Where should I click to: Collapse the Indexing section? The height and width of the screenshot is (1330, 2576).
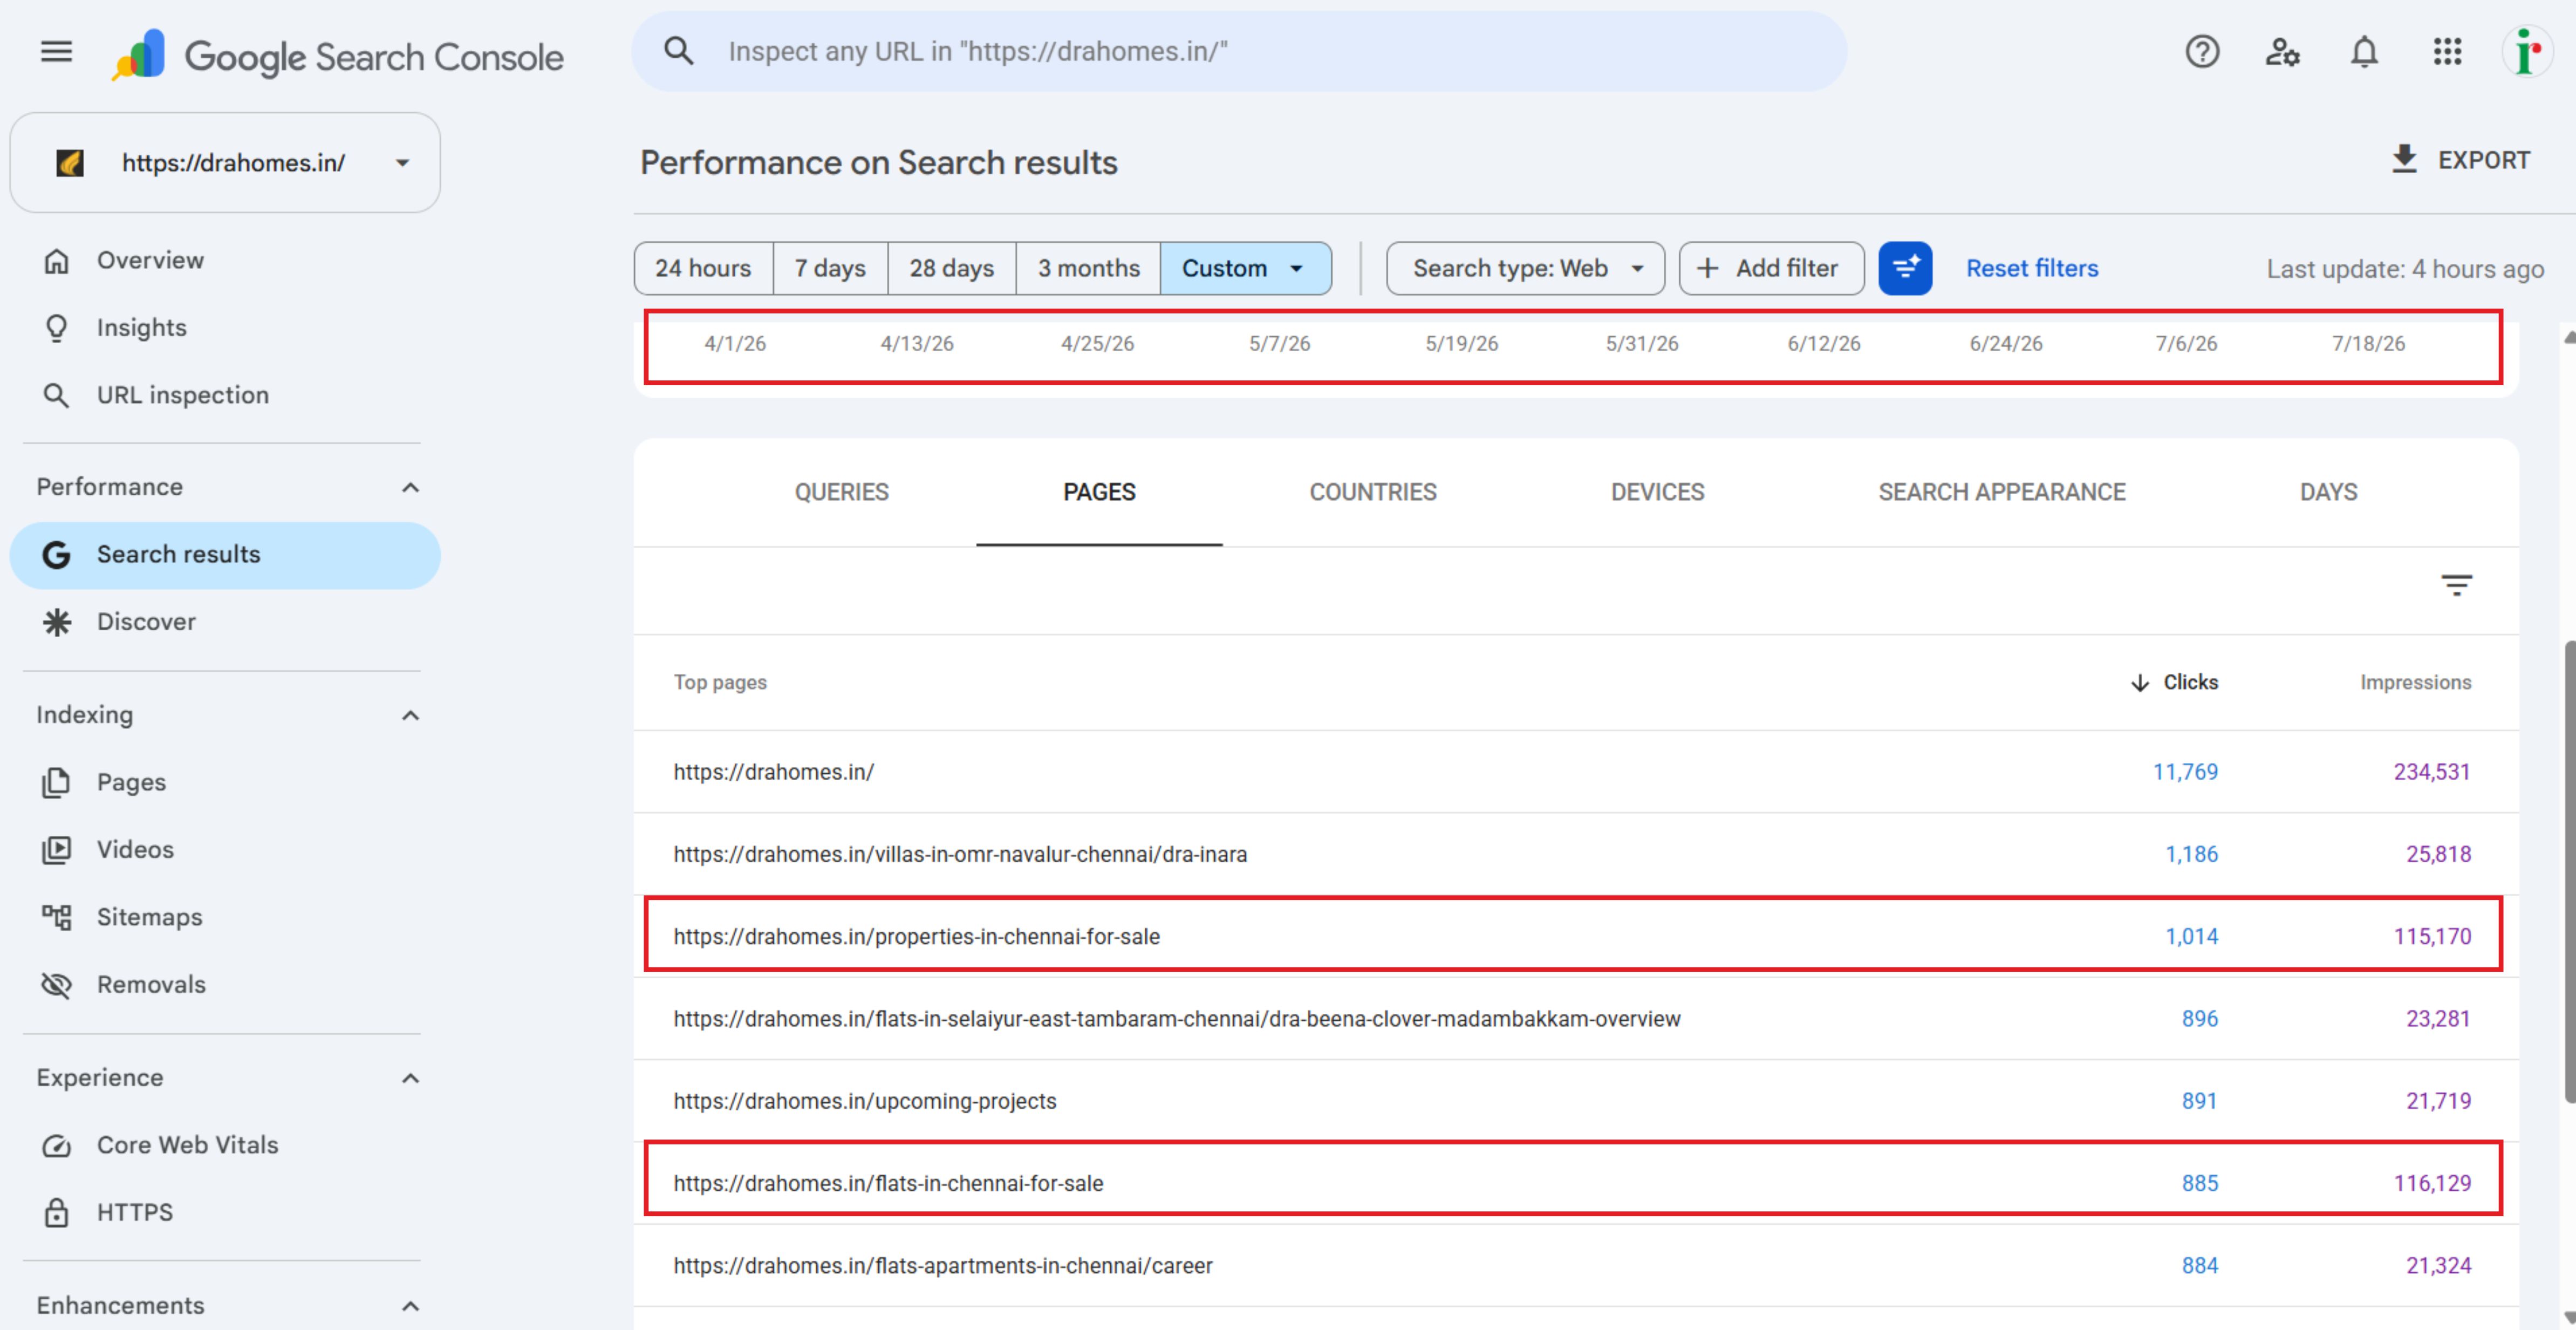[410, 716]
